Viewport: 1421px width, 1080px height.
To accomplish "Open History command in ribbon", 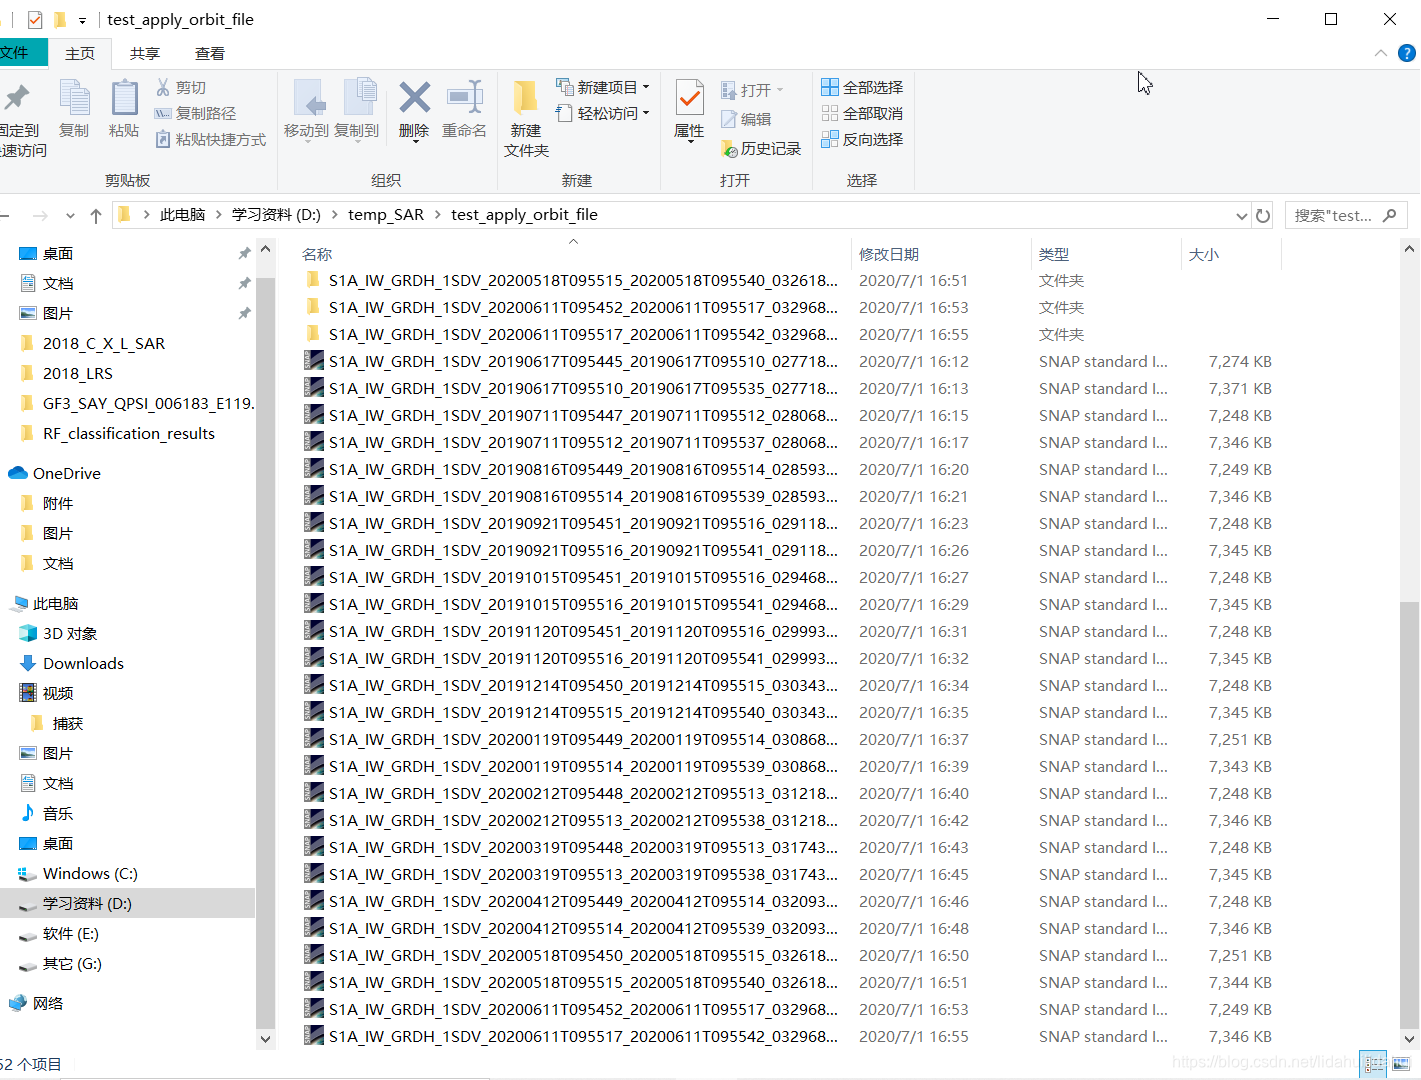I will click(x=761, y=148).
